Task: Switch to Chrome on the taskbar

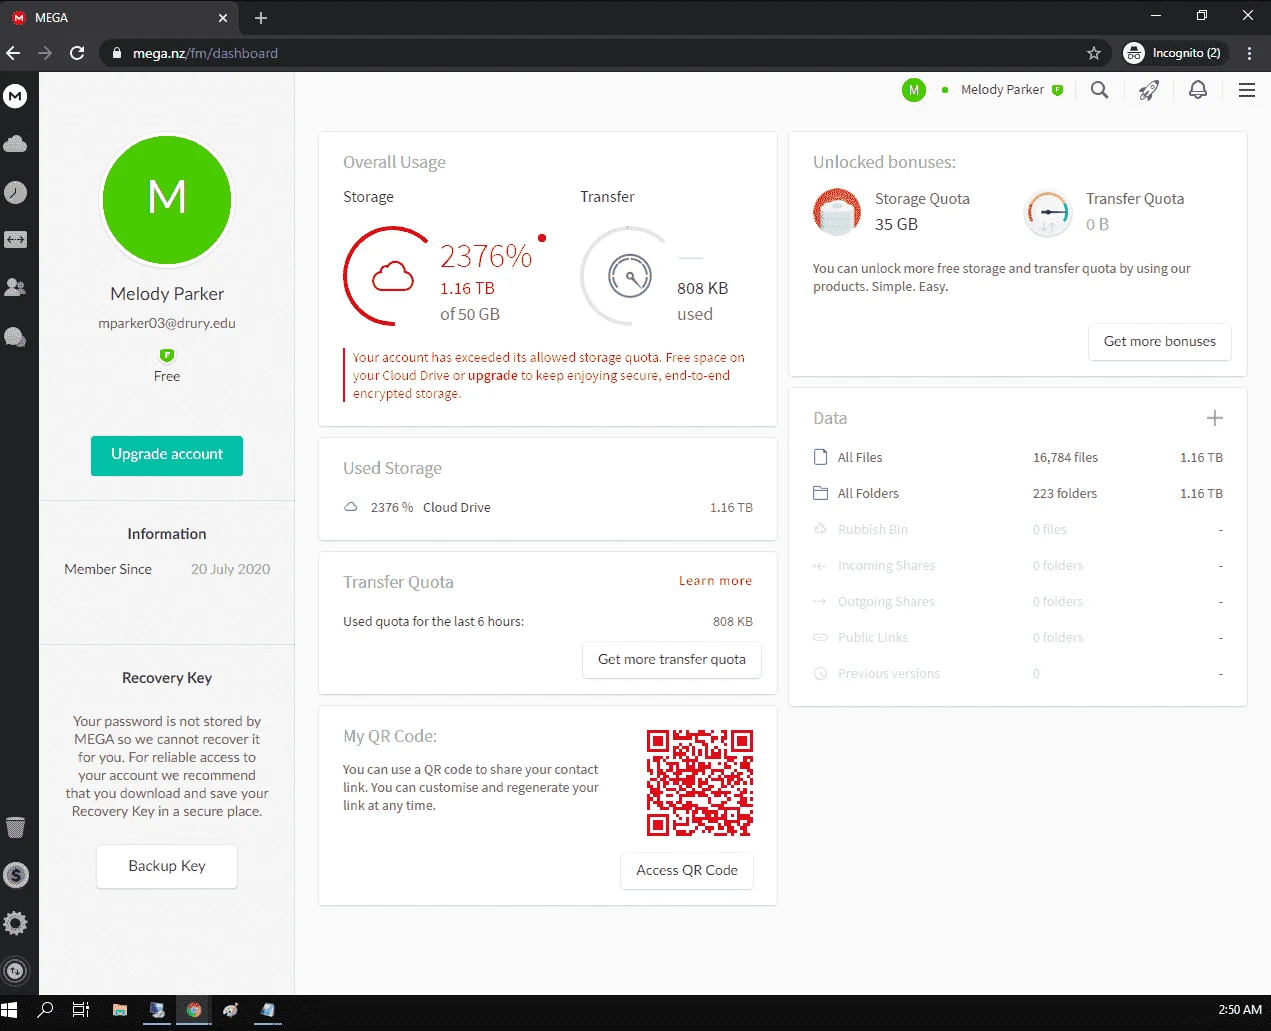Action: [x=194, y=1010]
